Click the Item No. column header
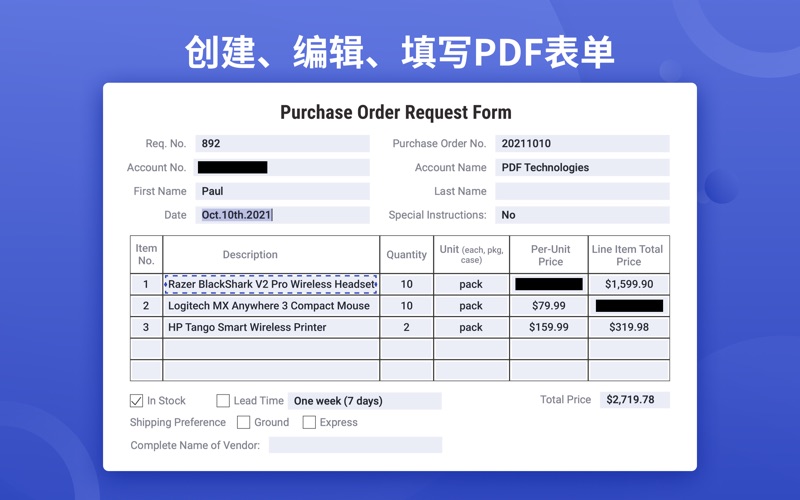Screen dimensions: 800x500 pyautogui.click(x=146, y=254)
